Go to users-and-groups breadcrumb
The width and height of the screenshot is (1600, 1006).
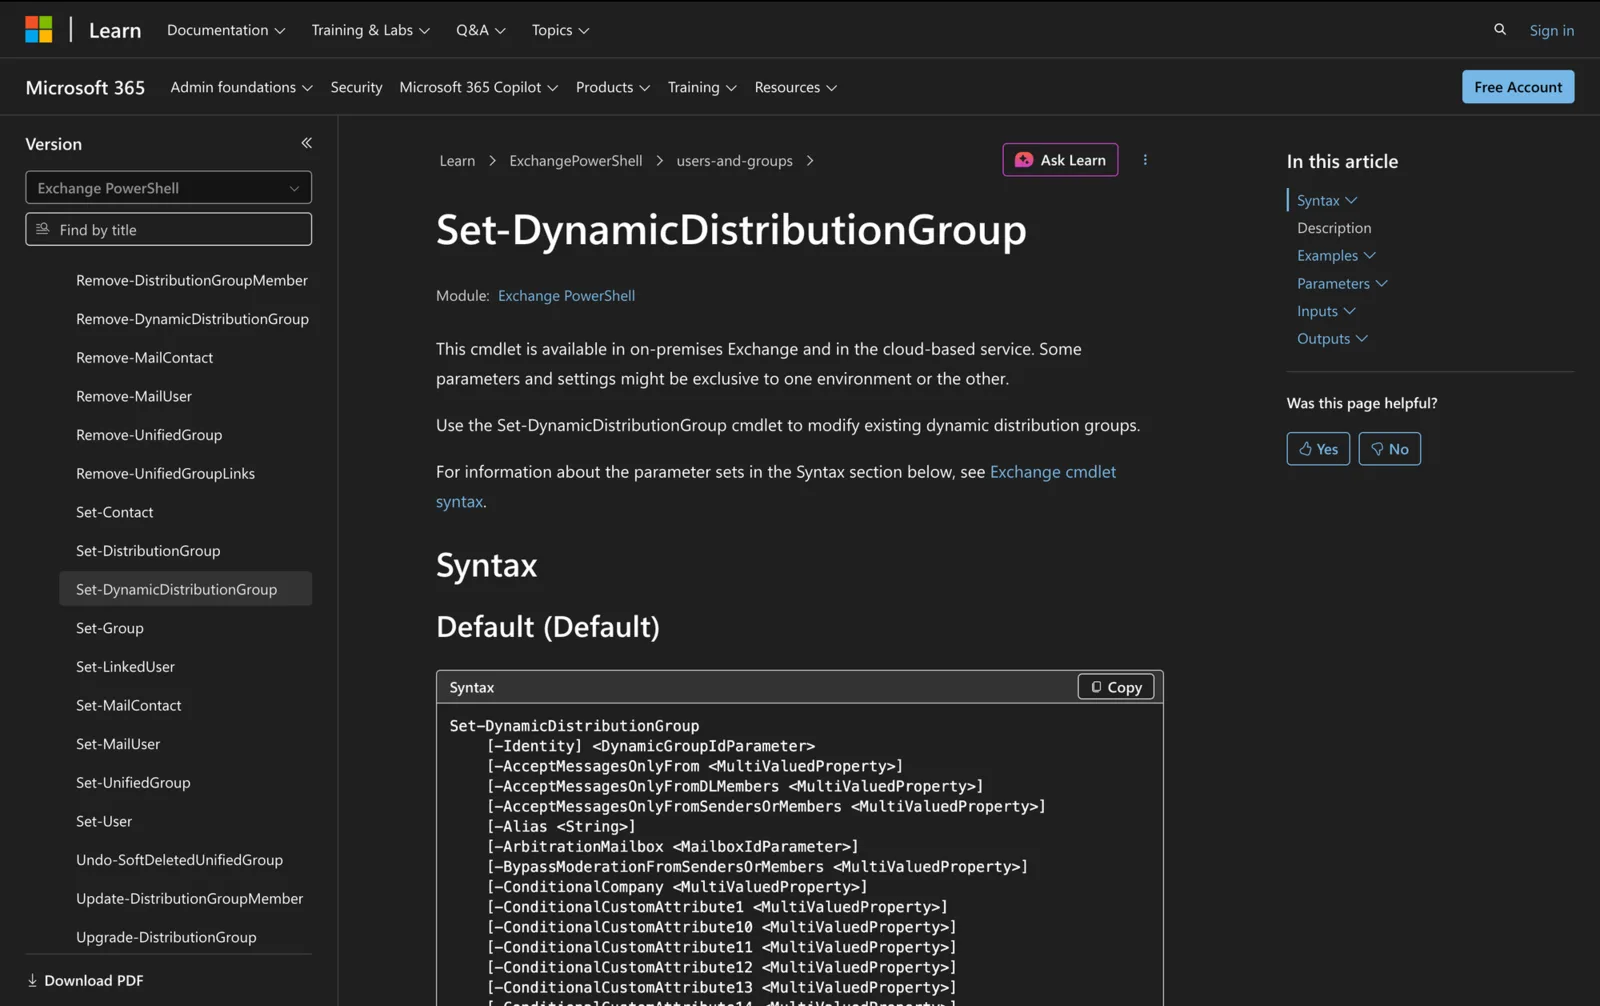[734, 161]
